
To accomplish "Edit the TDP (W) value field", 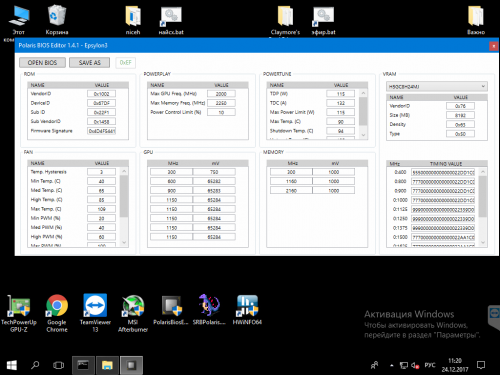I will pos(341,94).
